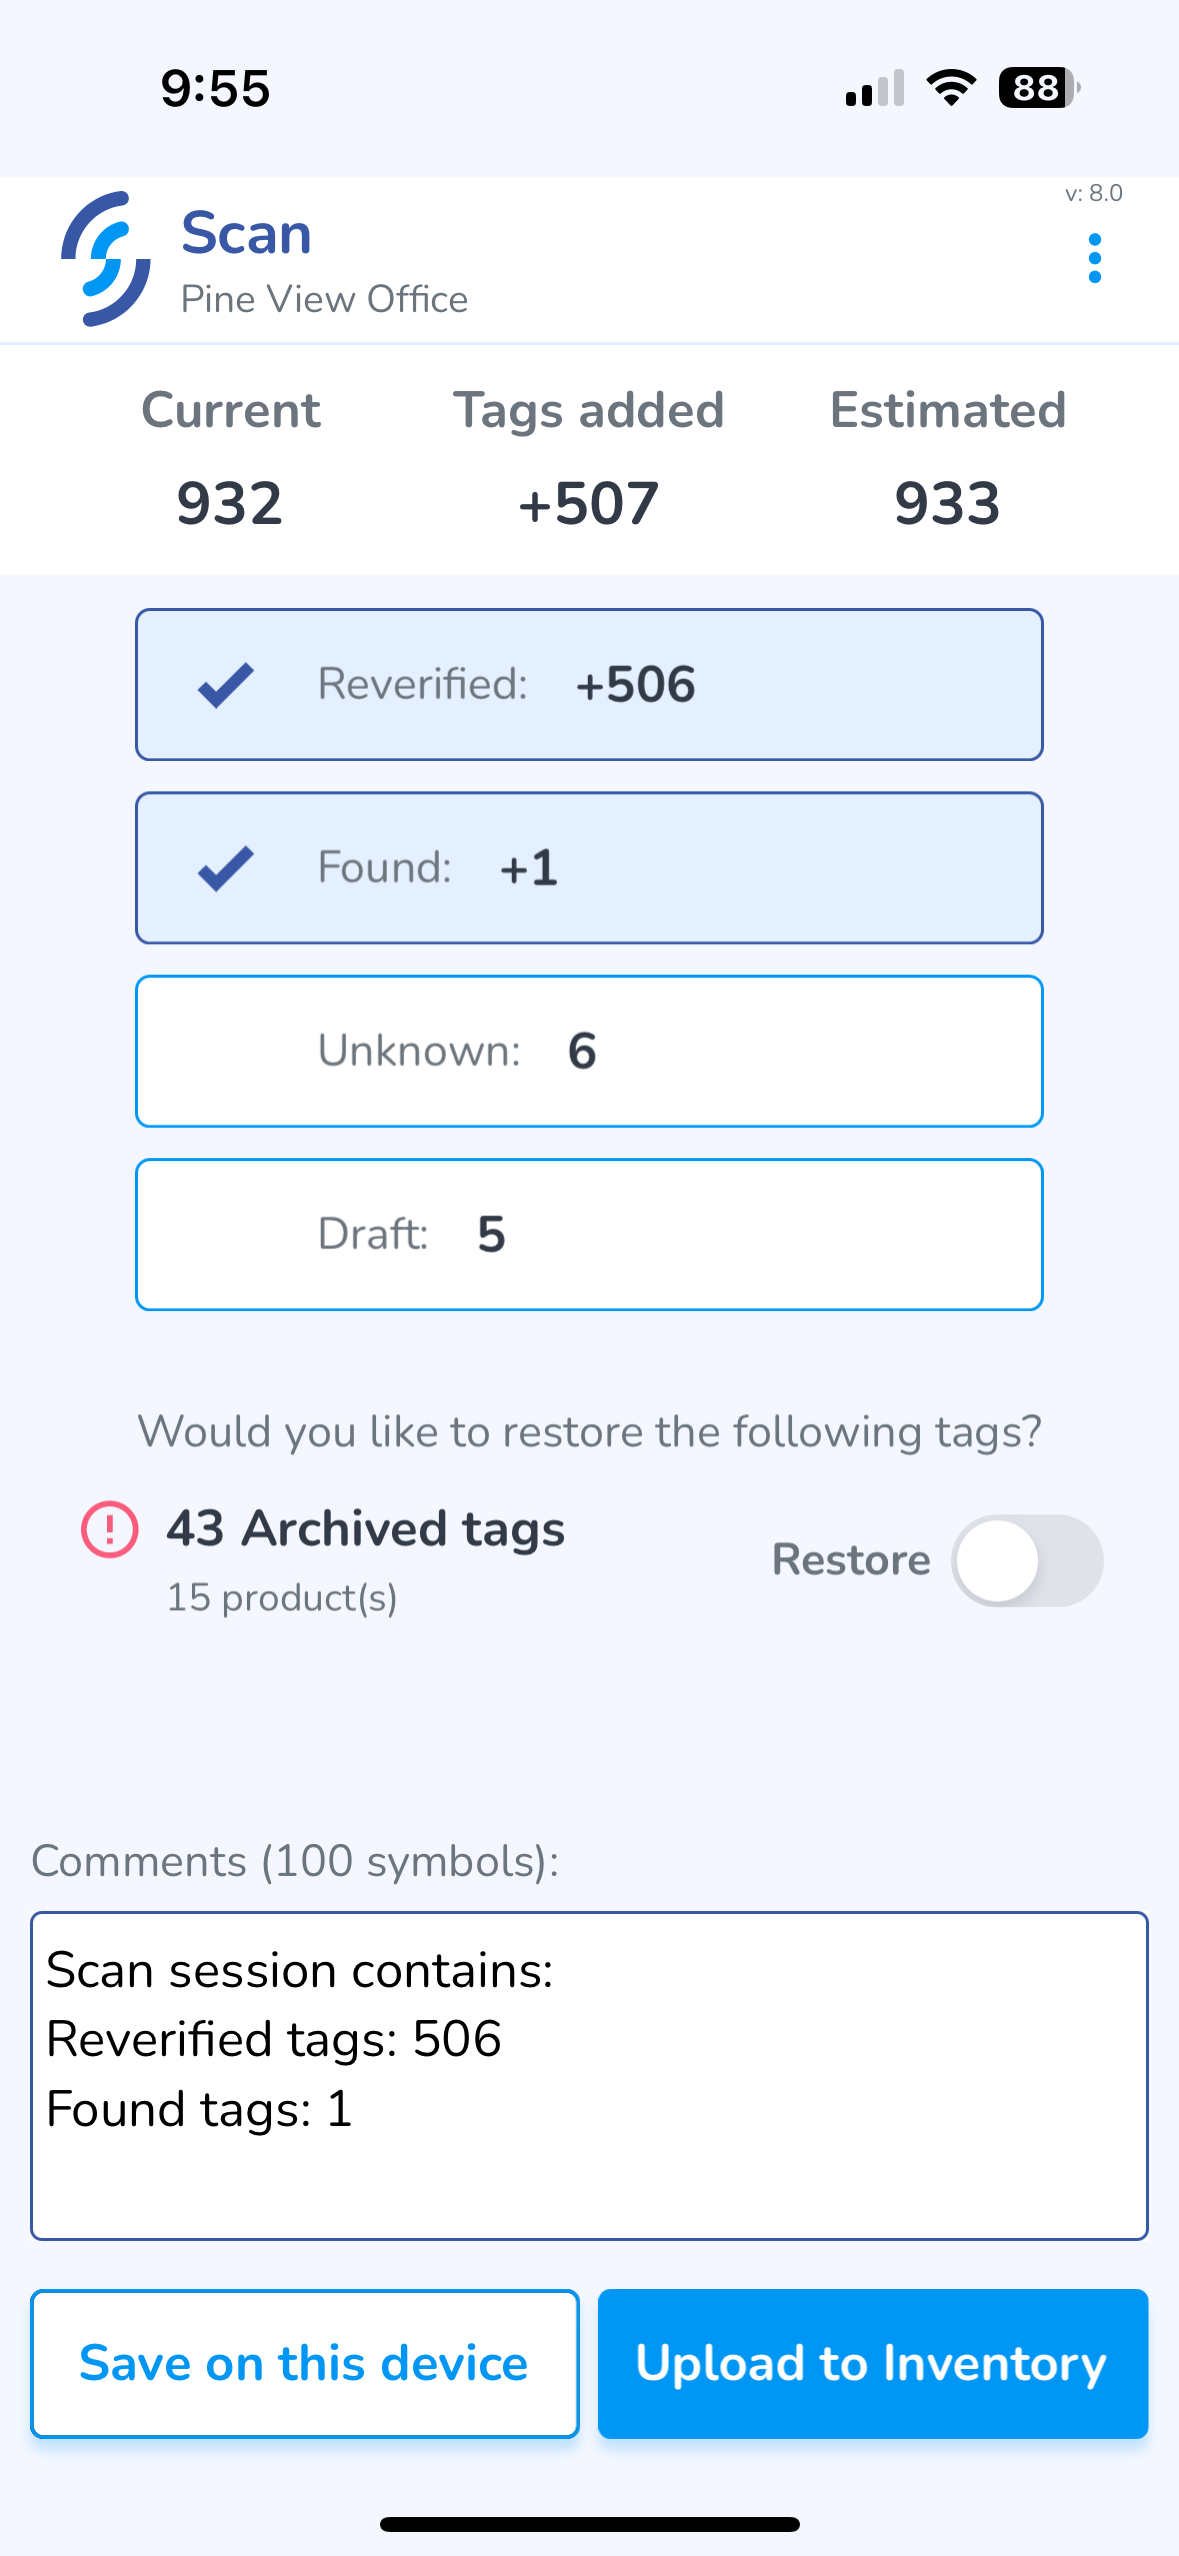The width and height of the screenshot is (1179, 2556).
Task: Tap the cellular signal bars icon
Action: (x=875, y=88)
